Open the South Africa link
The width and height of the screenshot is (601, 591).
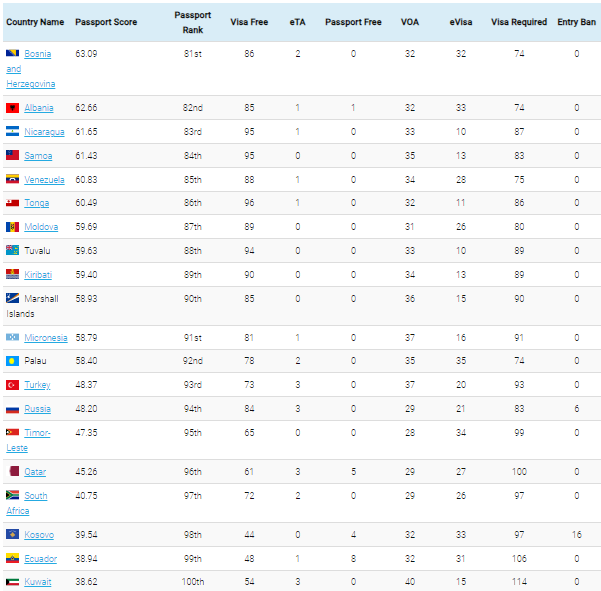click(27, 503)
